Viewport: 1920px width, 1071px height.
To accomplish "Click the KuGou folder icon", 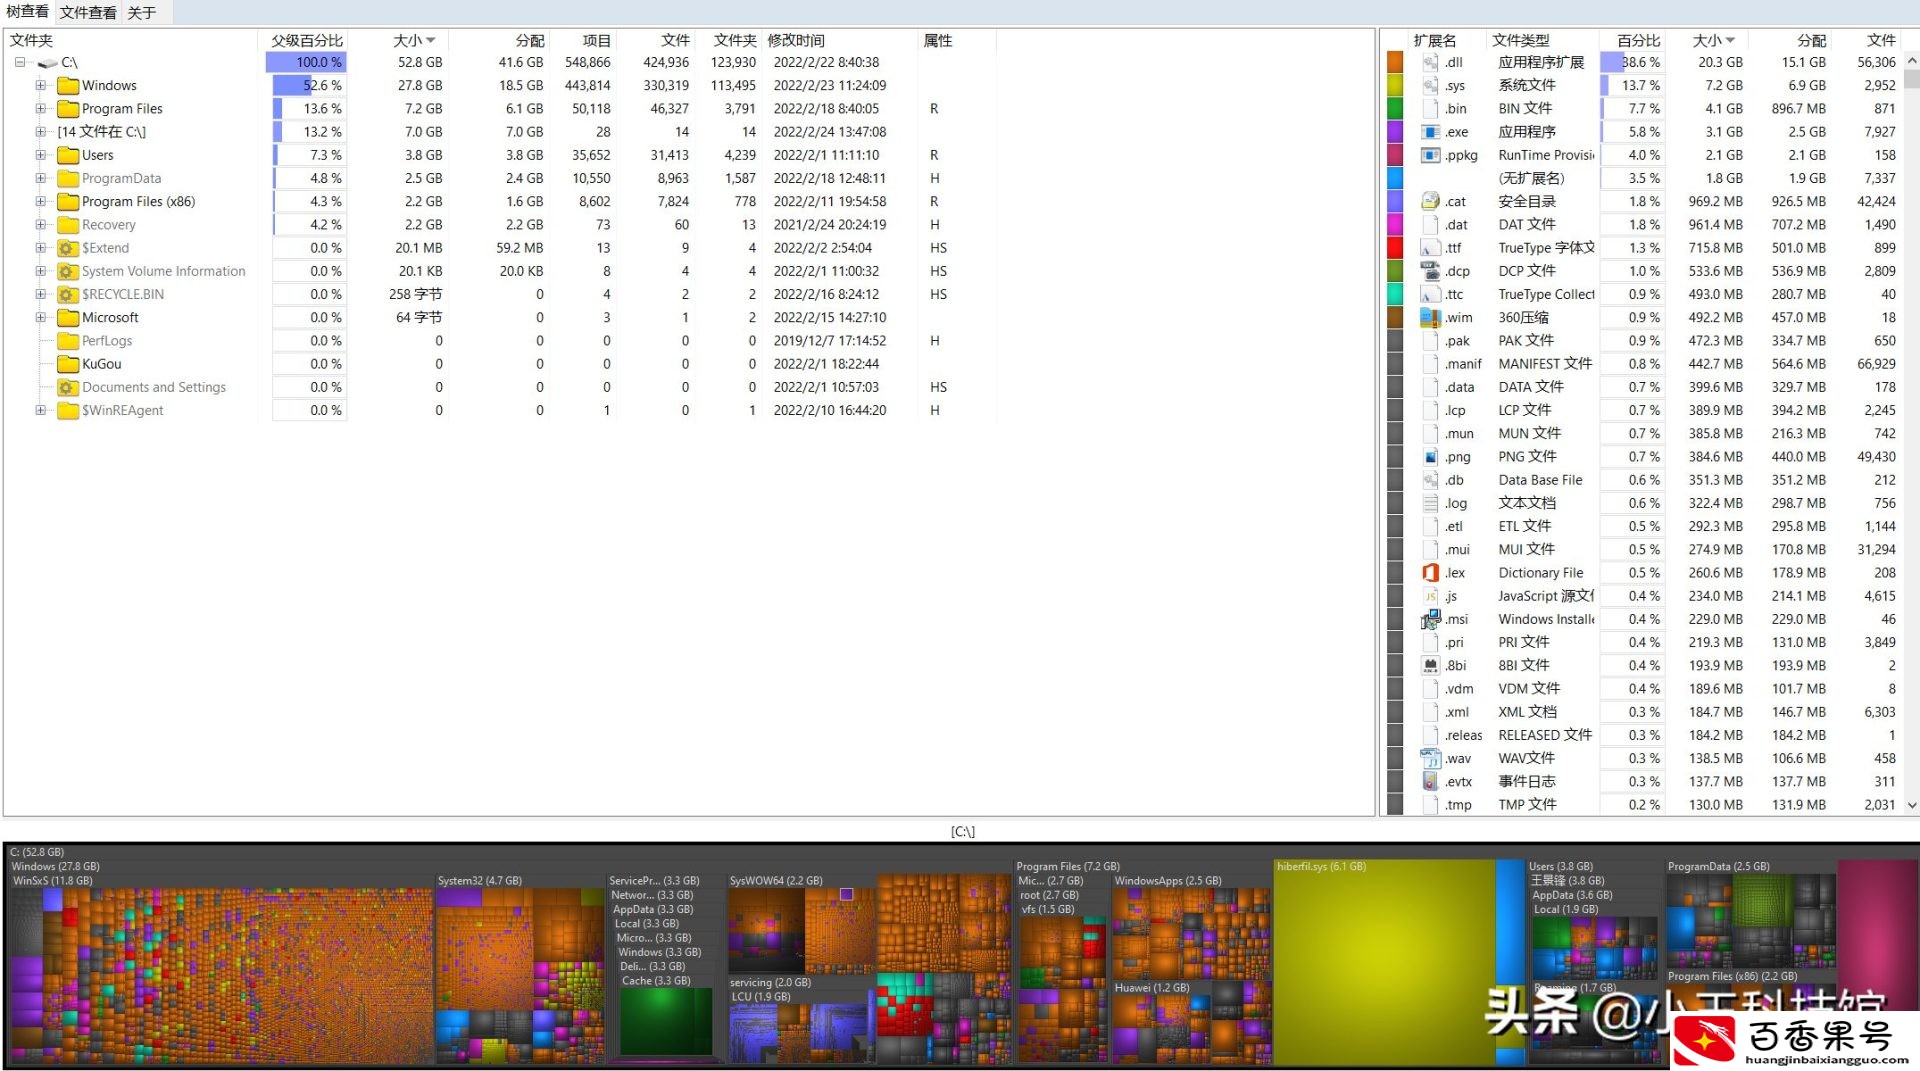I will pos(68,364).
